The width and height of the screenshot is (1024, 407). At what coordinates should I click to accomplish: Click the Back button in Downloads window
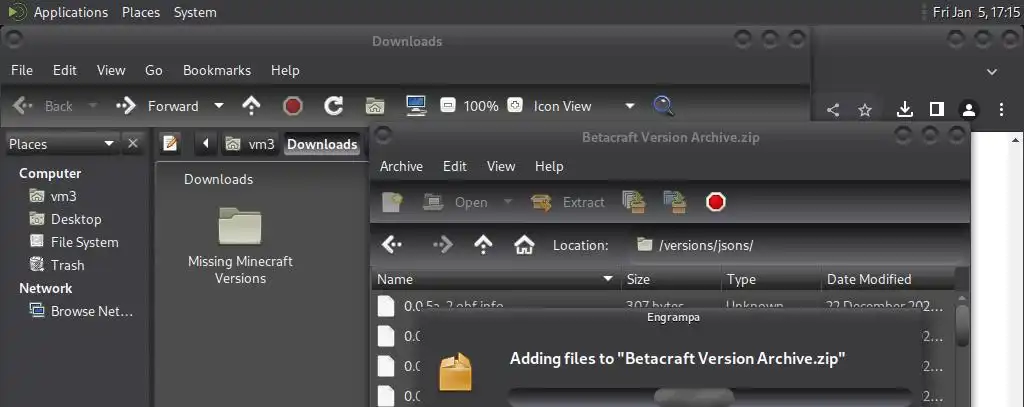point(42,106)
